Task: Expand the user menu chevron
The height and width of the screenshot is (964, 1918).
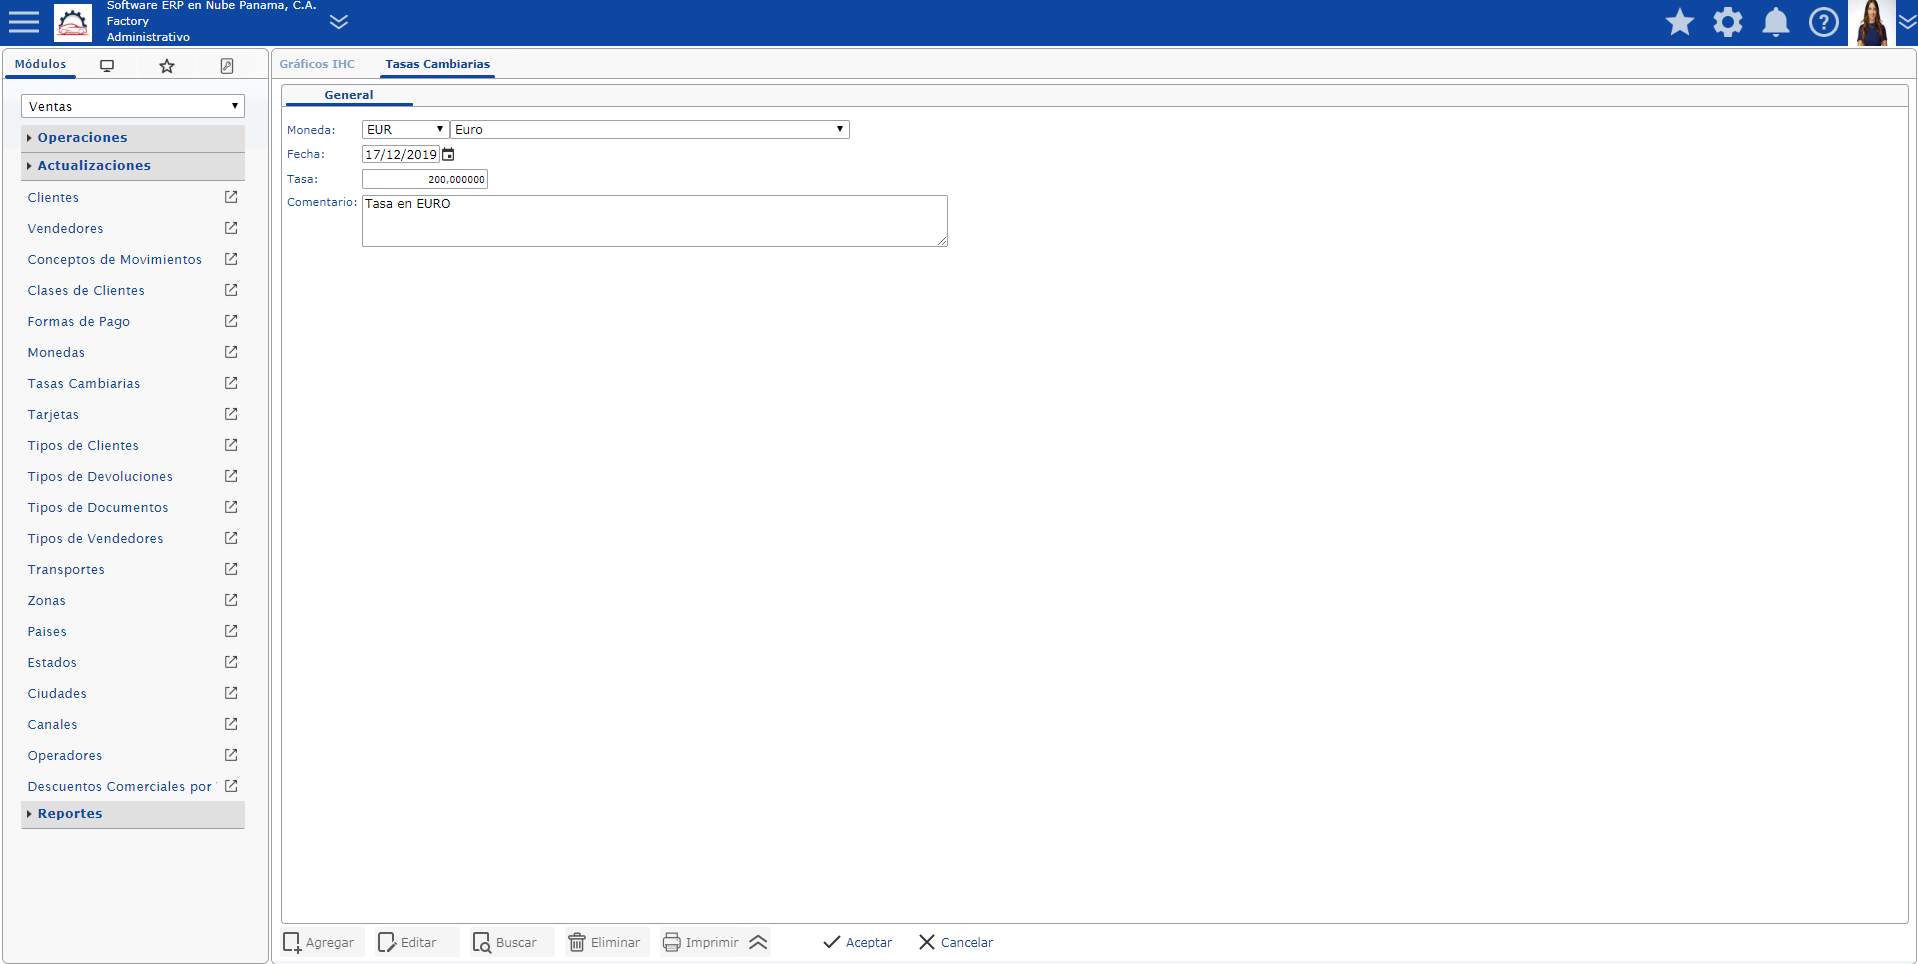Action: tap(1907, 22)
